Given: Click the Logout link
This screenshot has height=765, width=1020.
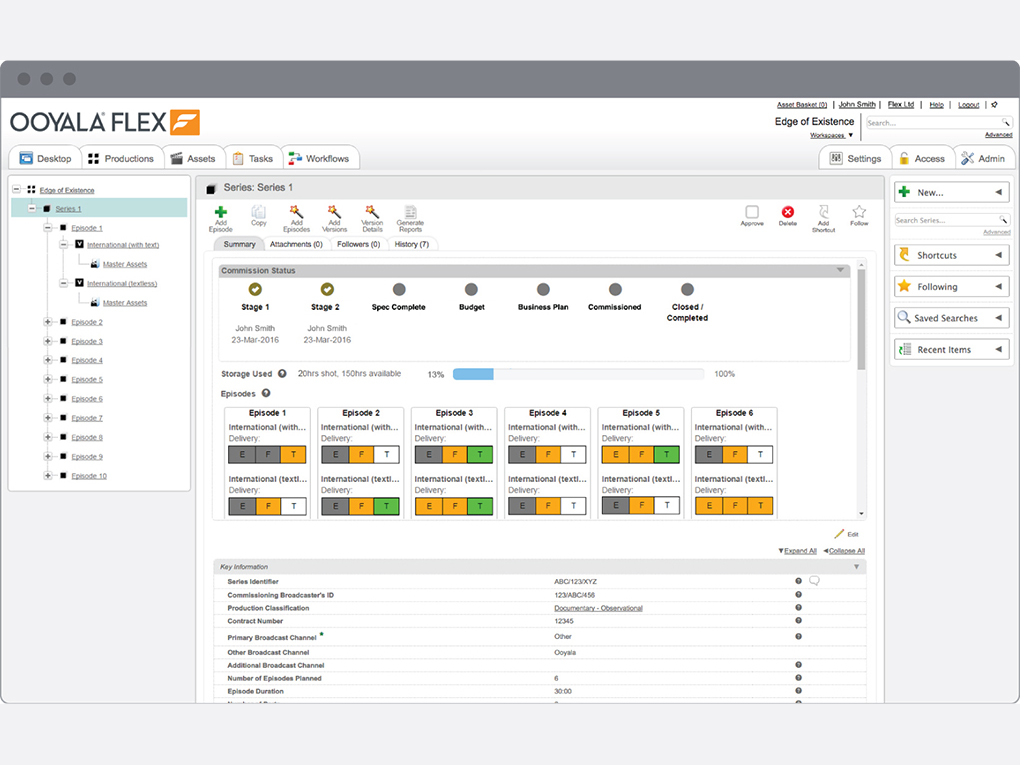Looking at the screenshot, I should 968,105.
